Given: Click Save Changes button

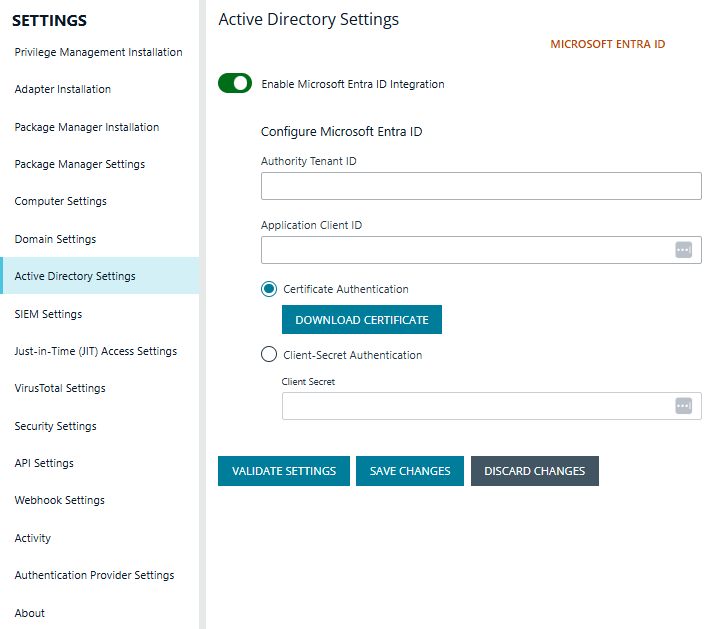Looking at the screenshot, I should click(x=410, y=471).
